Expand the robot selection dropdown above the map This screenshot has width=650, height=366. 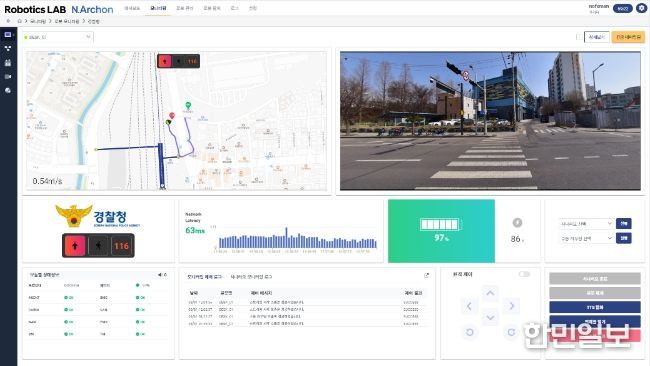click(58, 37)
